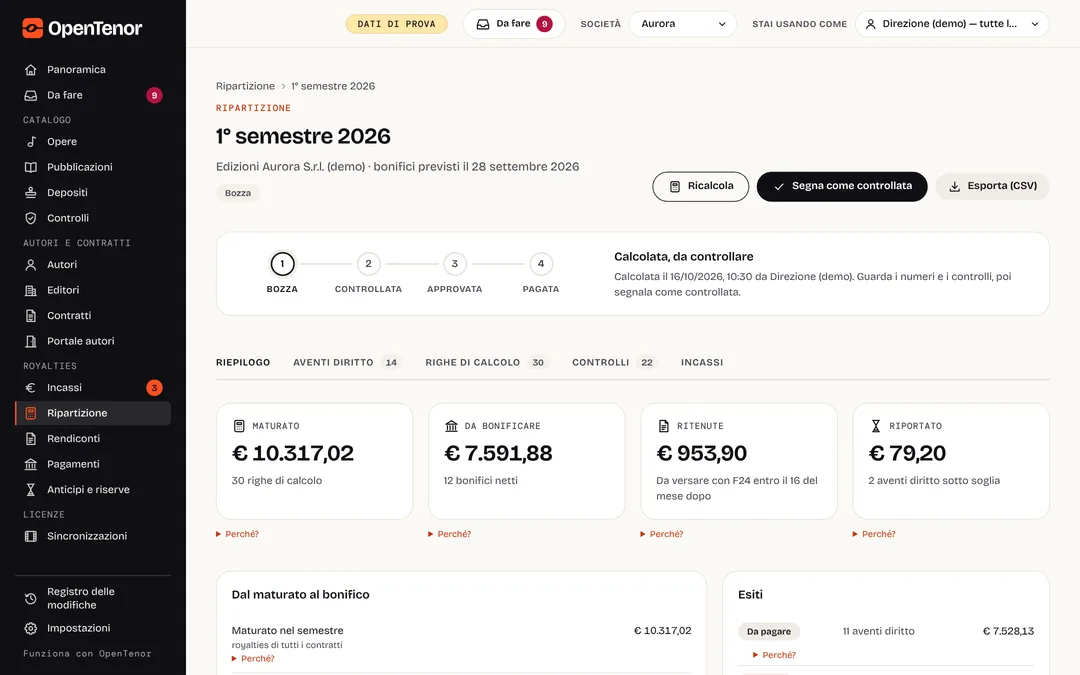Select Ripartizione in the sidebar menu
Viewport: 1080px width, 675px height.
click(93, 413)
